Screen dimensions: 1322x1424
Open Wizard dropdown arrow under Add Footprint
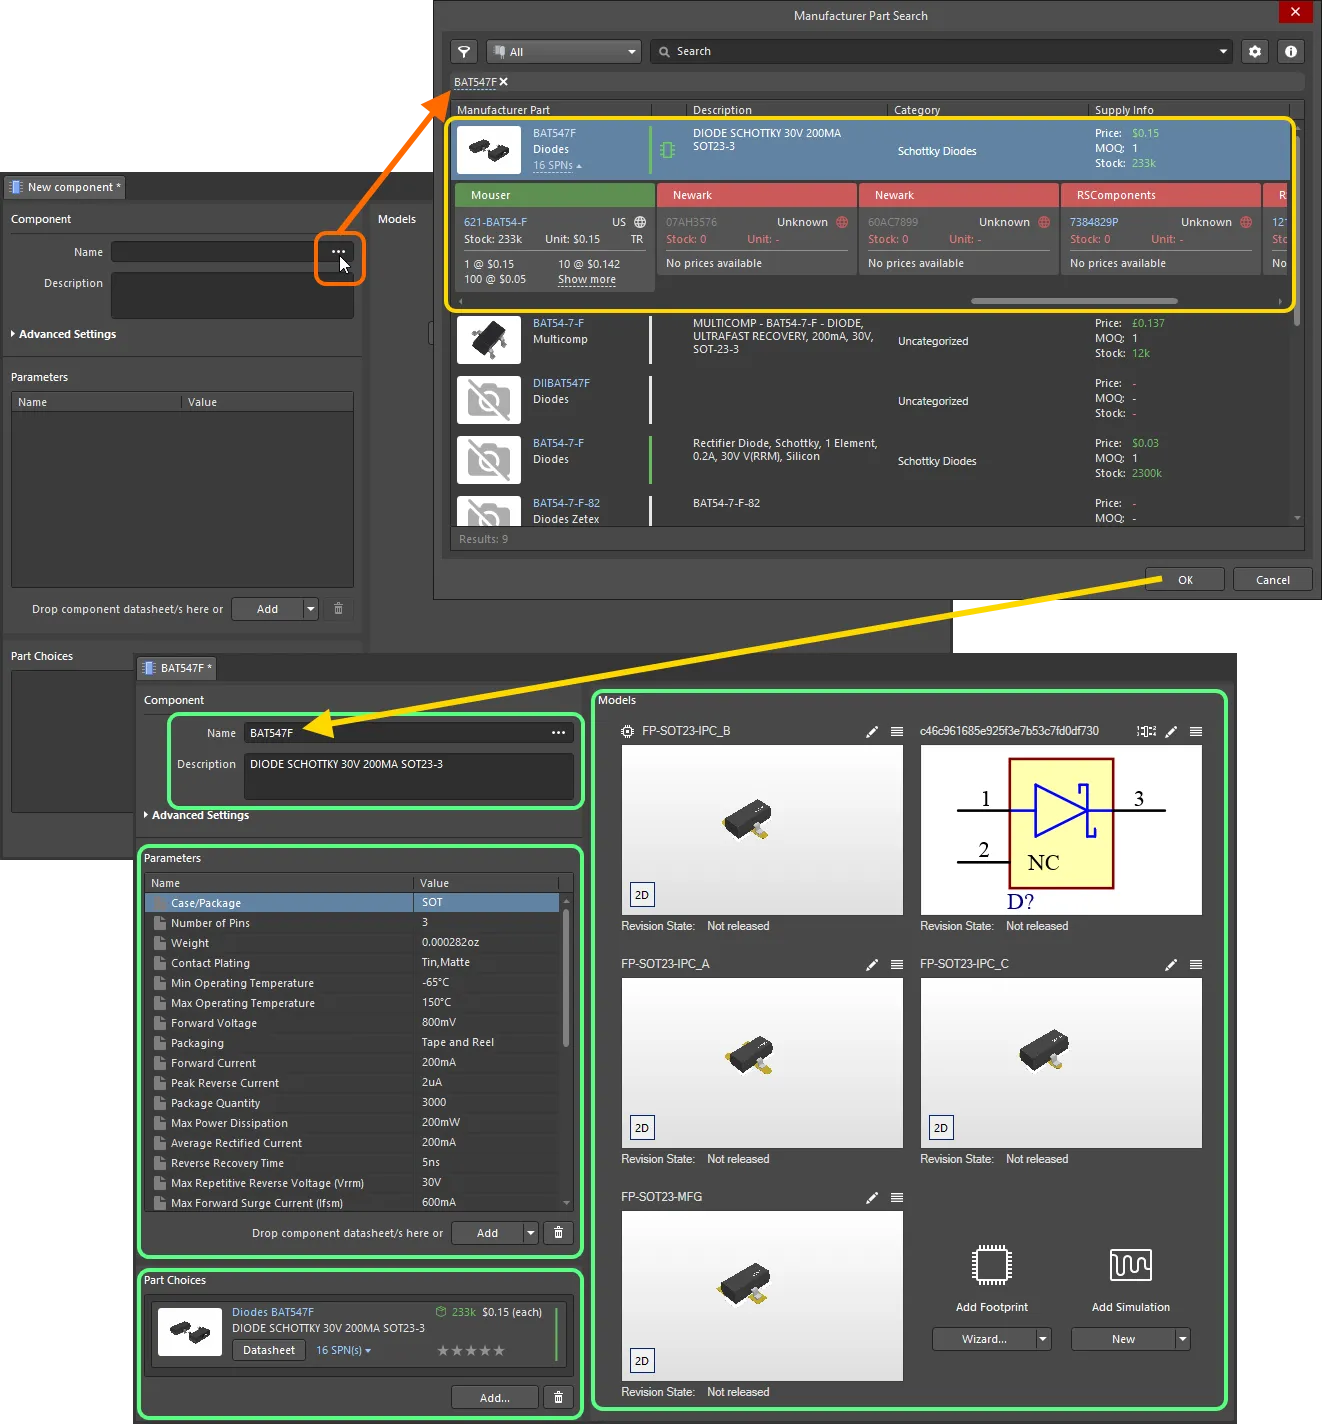pyautogui.click(x=1043, y=1339)
